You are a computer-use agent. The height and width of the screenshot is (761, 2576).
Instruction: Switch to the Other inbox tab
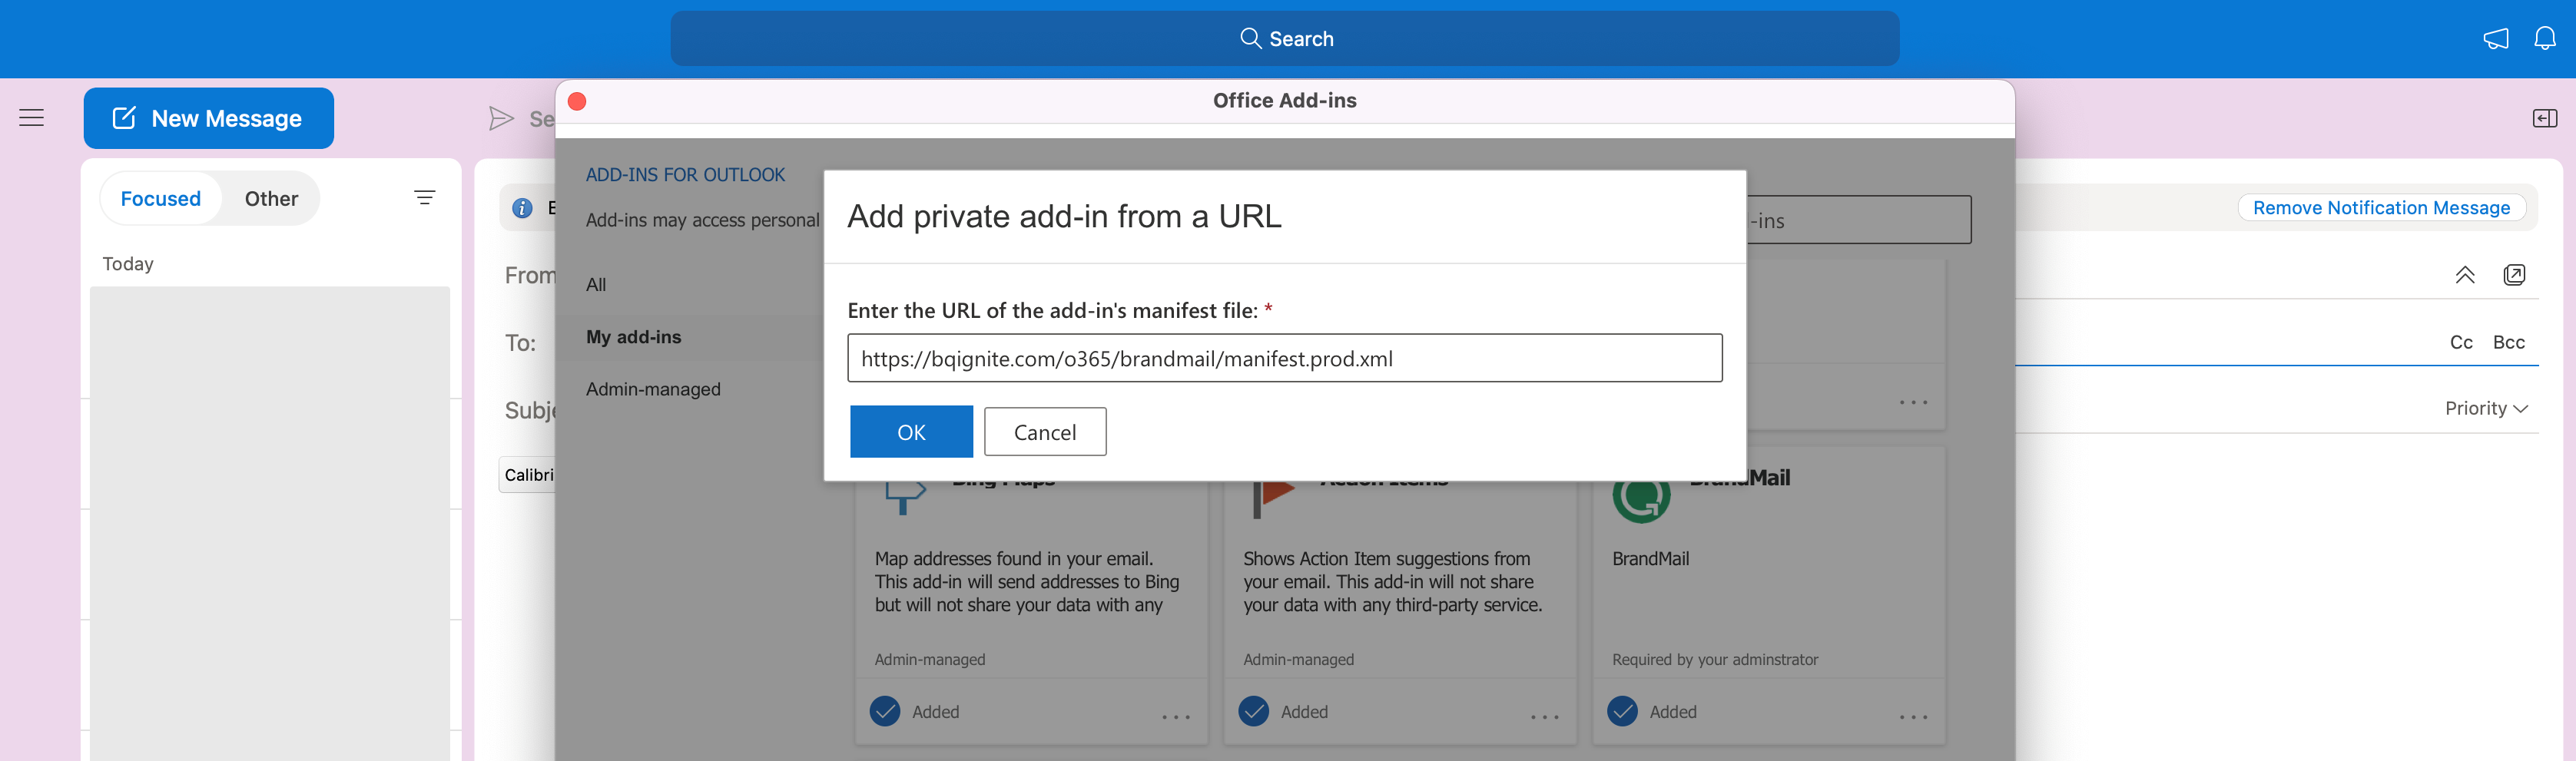[271, 198]
